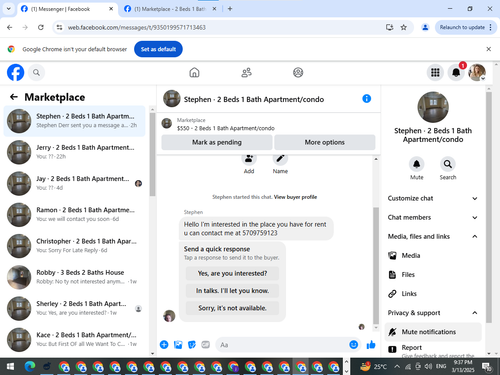Click the Search magnifier in side panel
Screen dimensions: 500x375
tap(448, 164)
